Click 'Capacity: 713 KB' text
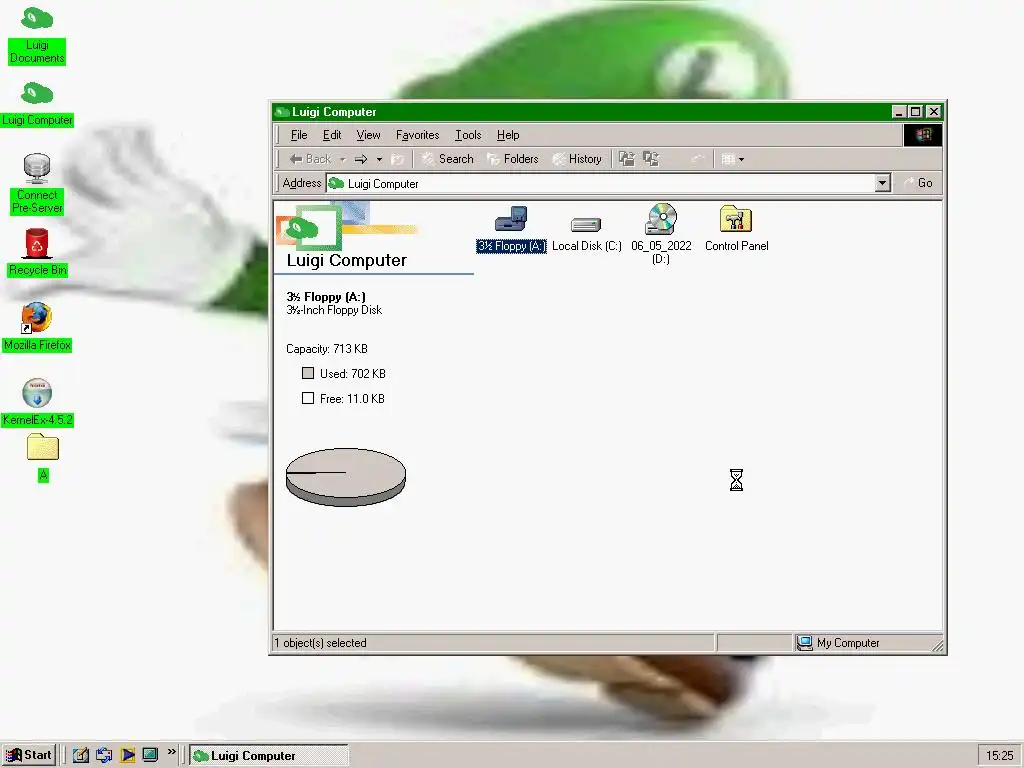This screenshot has width=1024, height=768. [327, 349]
